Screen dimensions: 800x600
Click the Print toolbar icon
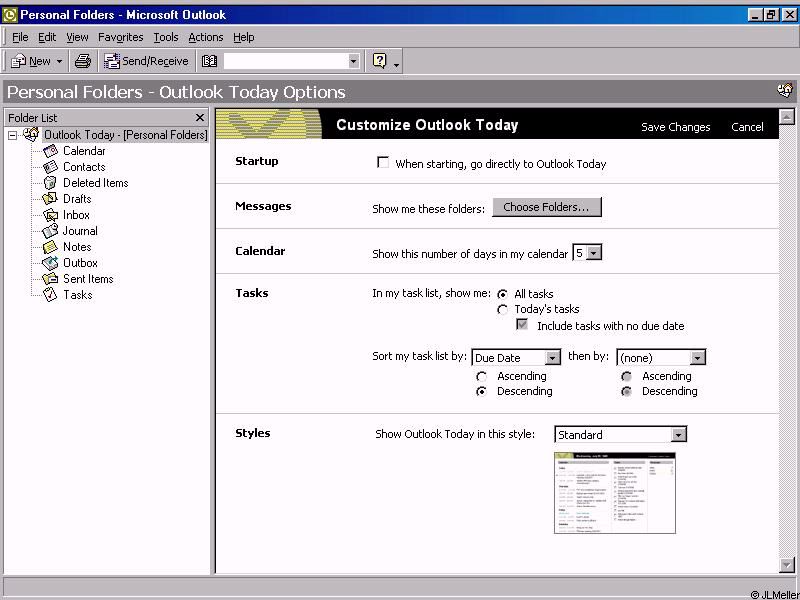(83, 61)
